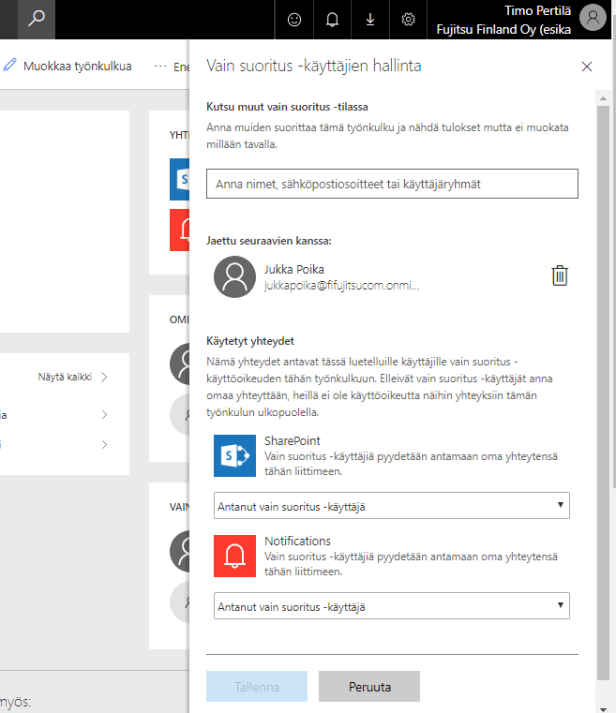Click the red Notifications connector icon
616x713 pixels.
coord(235,555)
